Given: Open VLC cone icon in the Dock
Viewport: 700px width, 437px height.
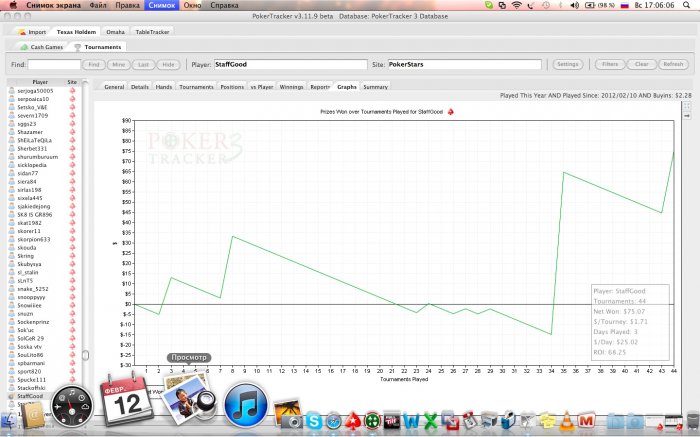Looking at the screenshot, I should click(567, 420).
